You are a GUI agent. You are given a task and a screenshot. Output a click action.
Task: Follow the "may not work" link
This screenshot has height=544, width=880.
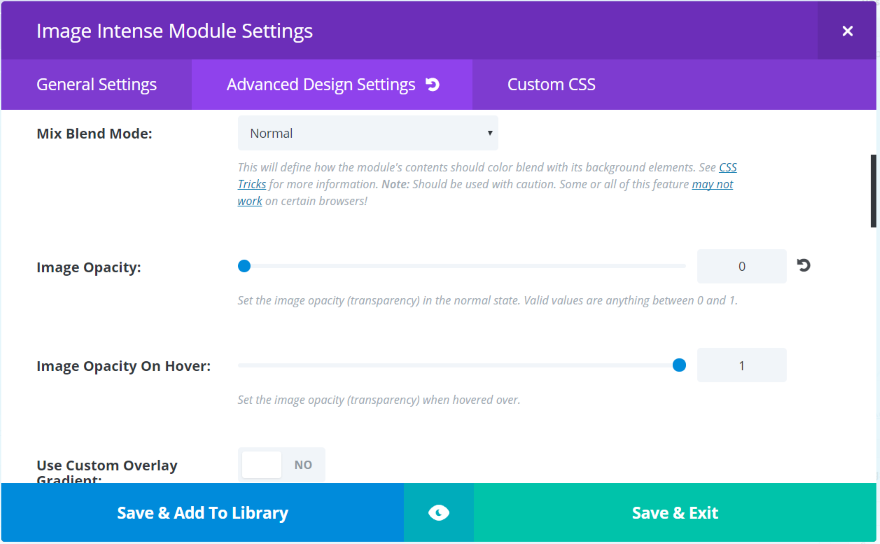pos(712,185)
